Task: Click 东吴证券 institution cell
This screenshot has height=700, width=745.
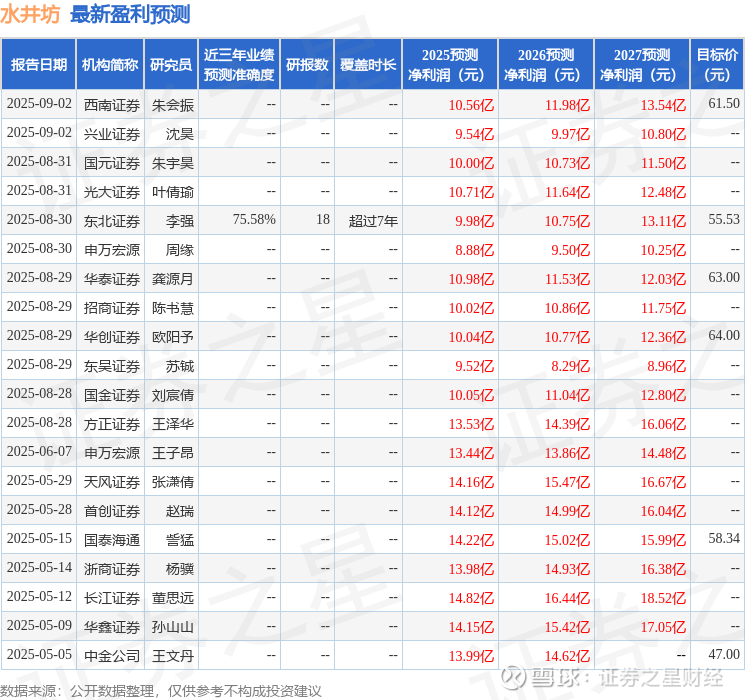Action: (x=112, y=366)
